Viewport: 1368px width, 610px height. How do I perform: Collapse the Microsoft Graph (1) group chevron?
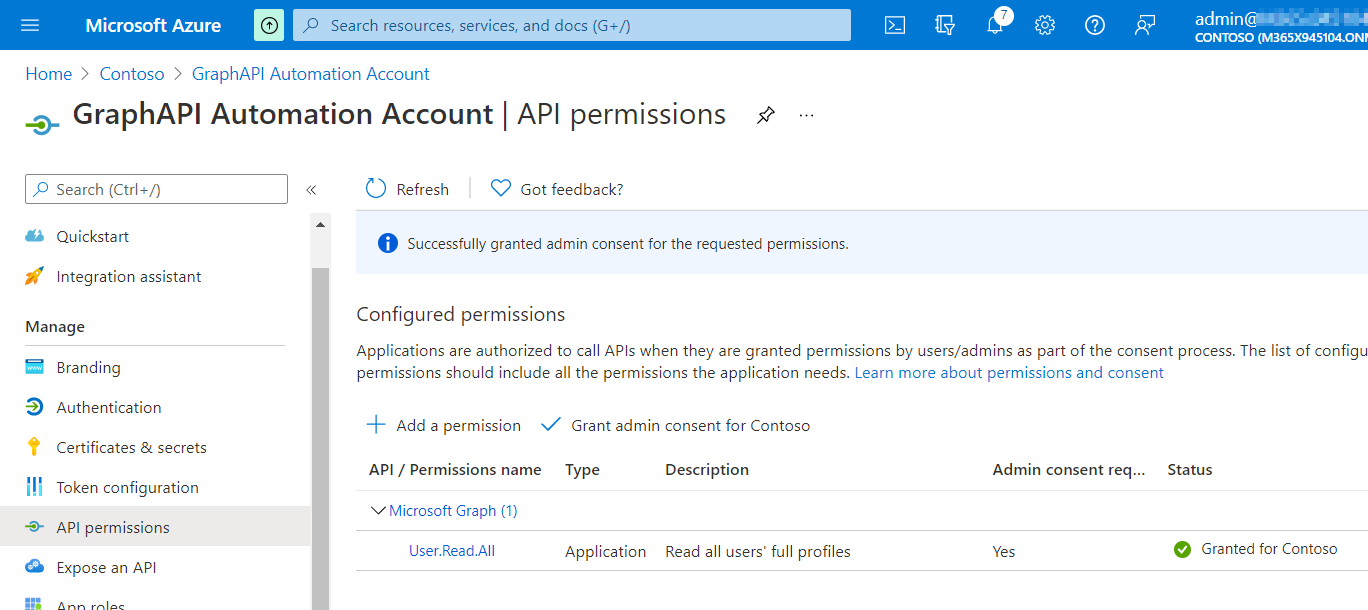pyautogui.click(x=378, y=510)
